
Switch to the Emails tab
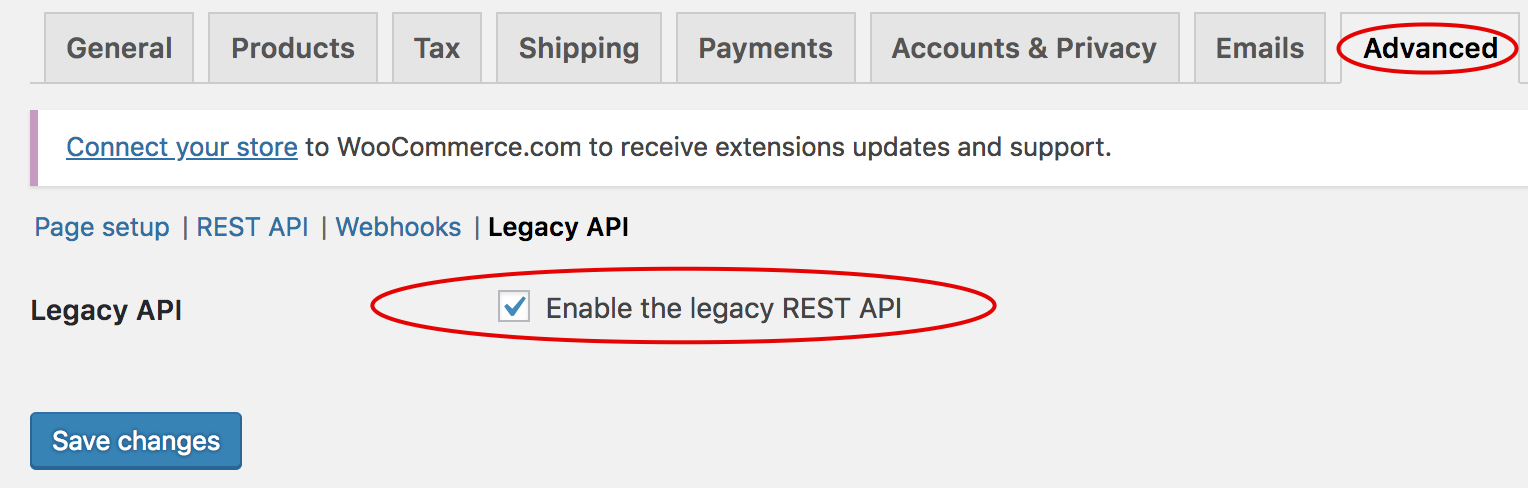1260,48
